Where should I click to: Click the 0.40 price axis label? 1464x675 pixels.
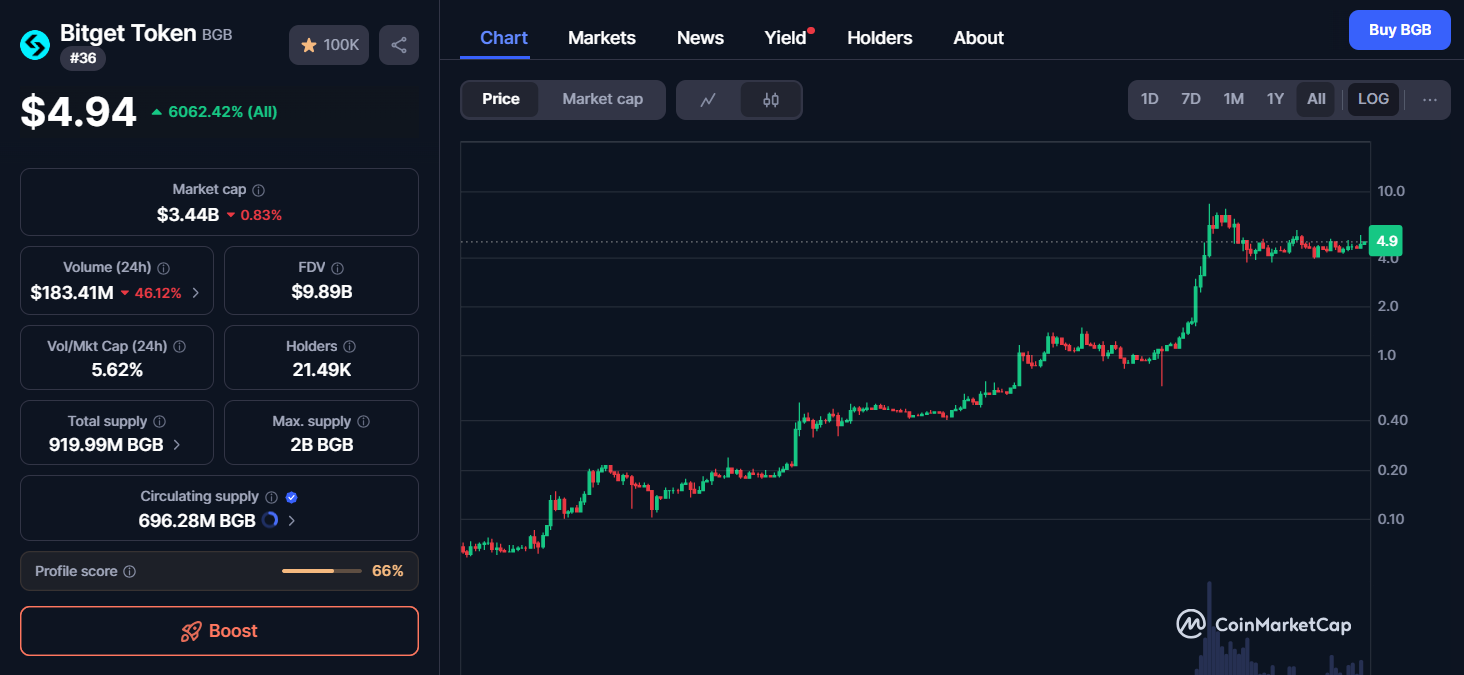(x=1392, y=420)
